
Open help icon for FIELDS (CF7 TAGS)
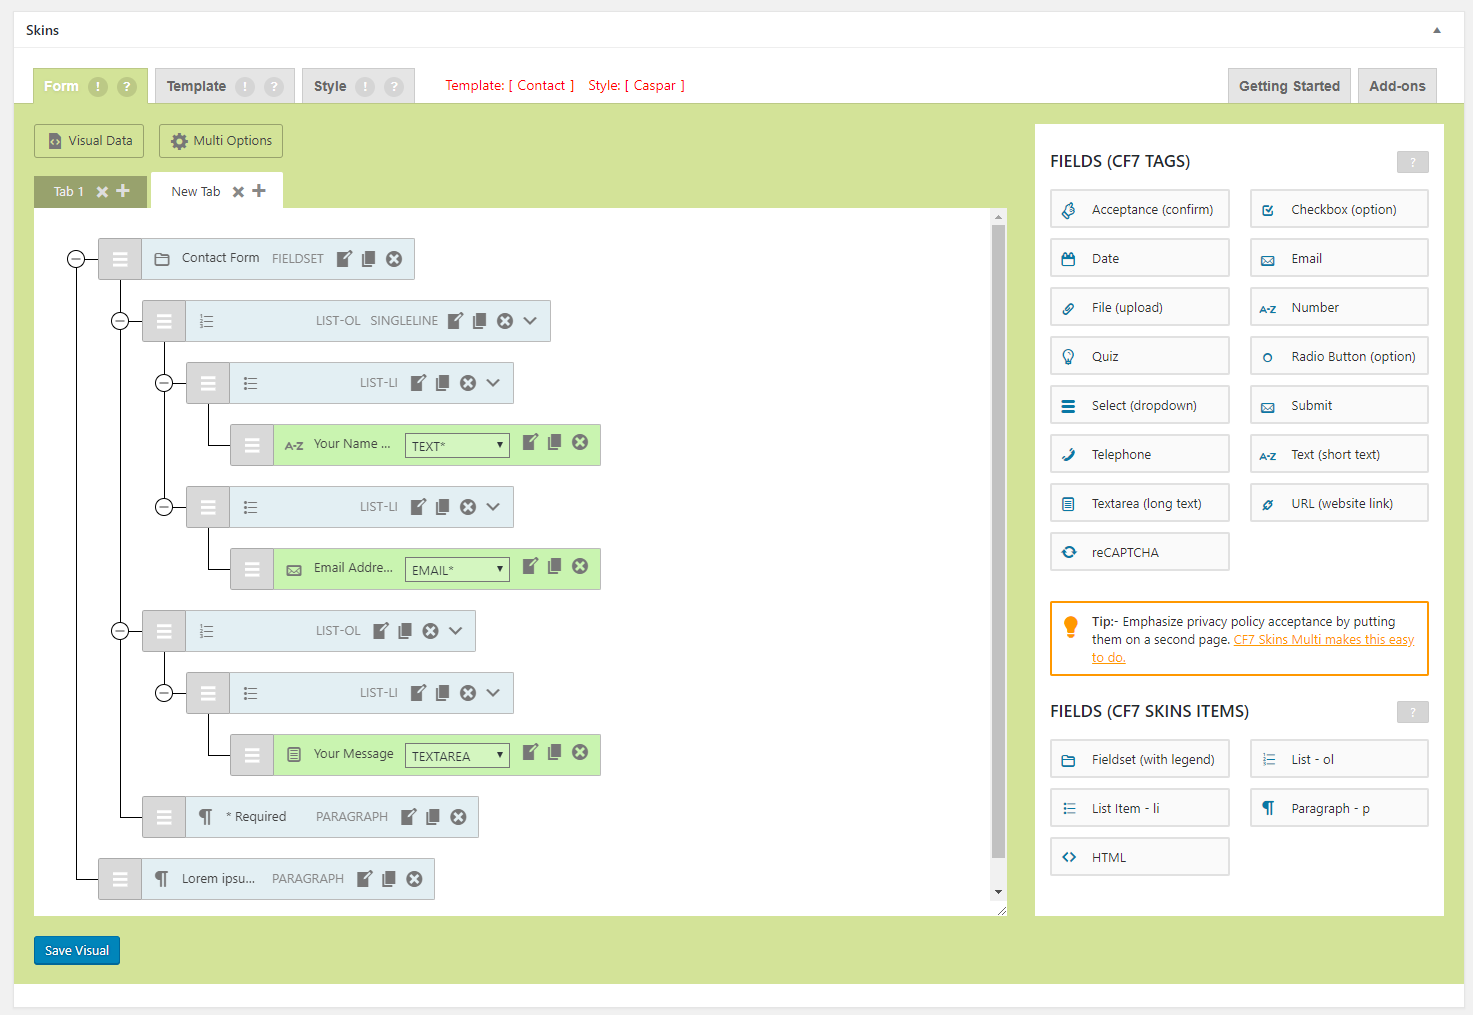(x=1412, y=162)
